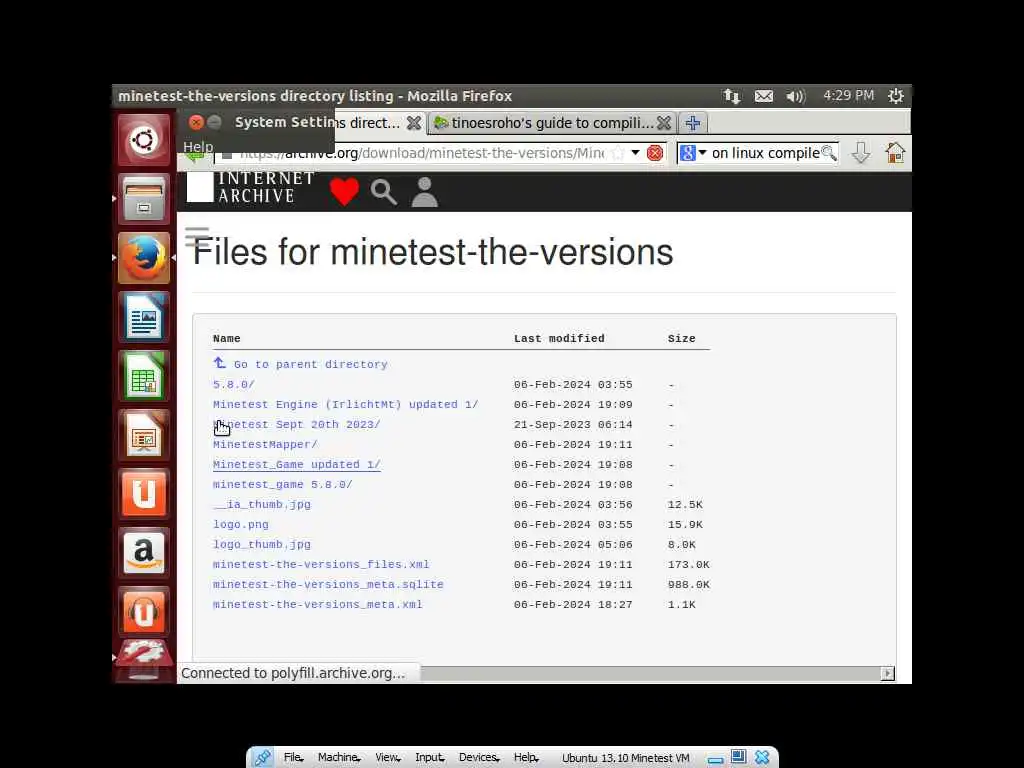Launch LibreOffice Impress from the dock
The width and height of the screenshot is (1024, 768).
pyautogui.click(x=144, y=435)
